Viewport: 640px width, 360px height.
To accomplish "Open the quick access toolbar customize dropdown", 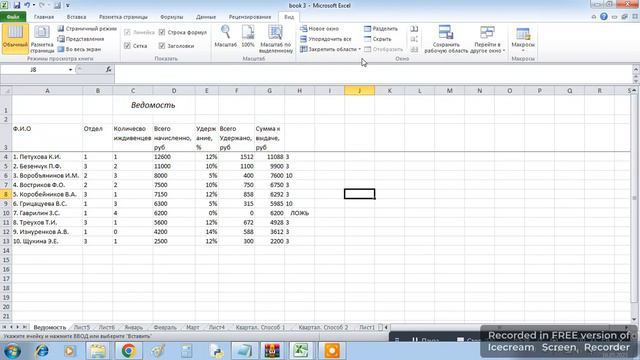I will (x=68, y=5).
